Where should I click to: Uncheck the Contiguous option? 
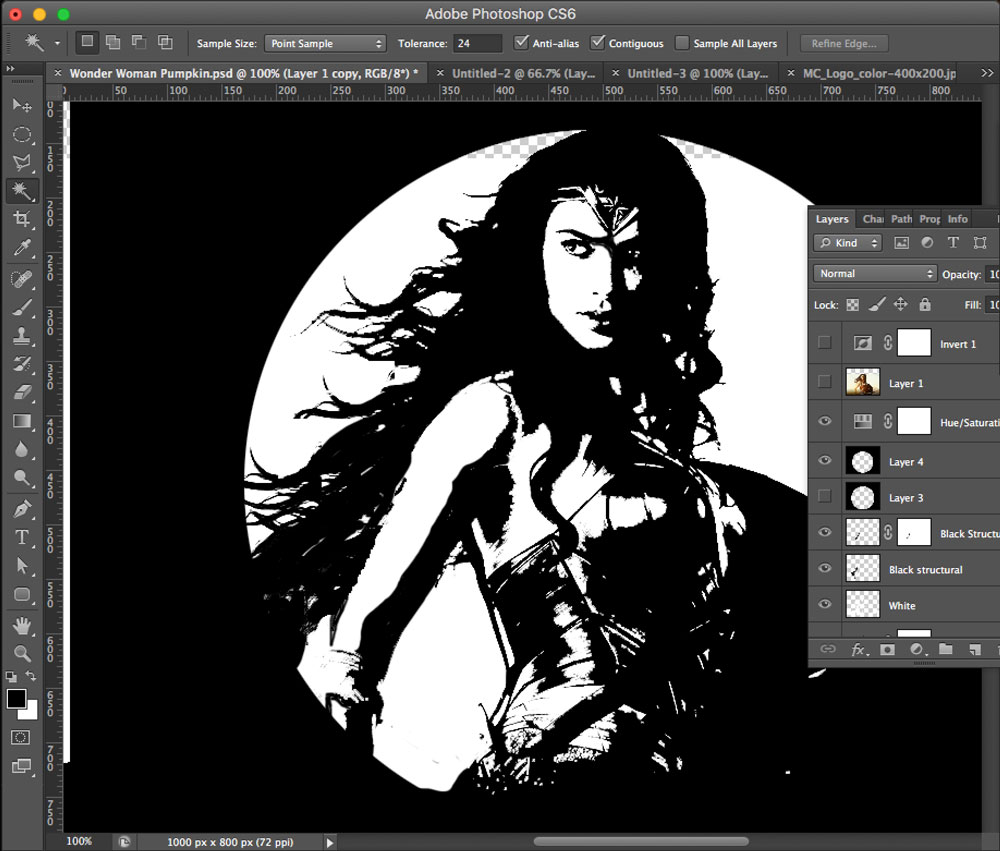coord(598,43)
